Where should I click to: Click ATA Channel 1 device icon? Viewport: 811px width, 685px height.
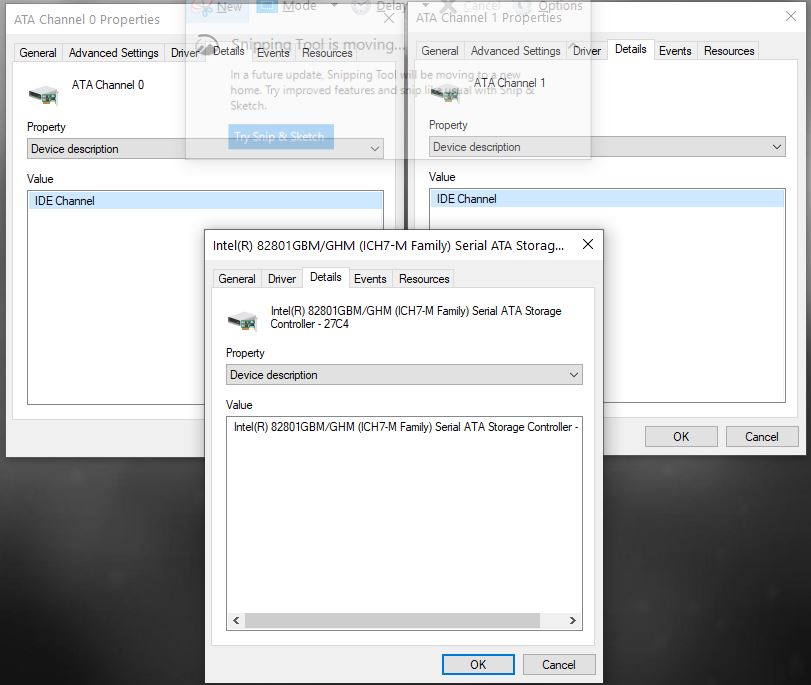point(445,93)
